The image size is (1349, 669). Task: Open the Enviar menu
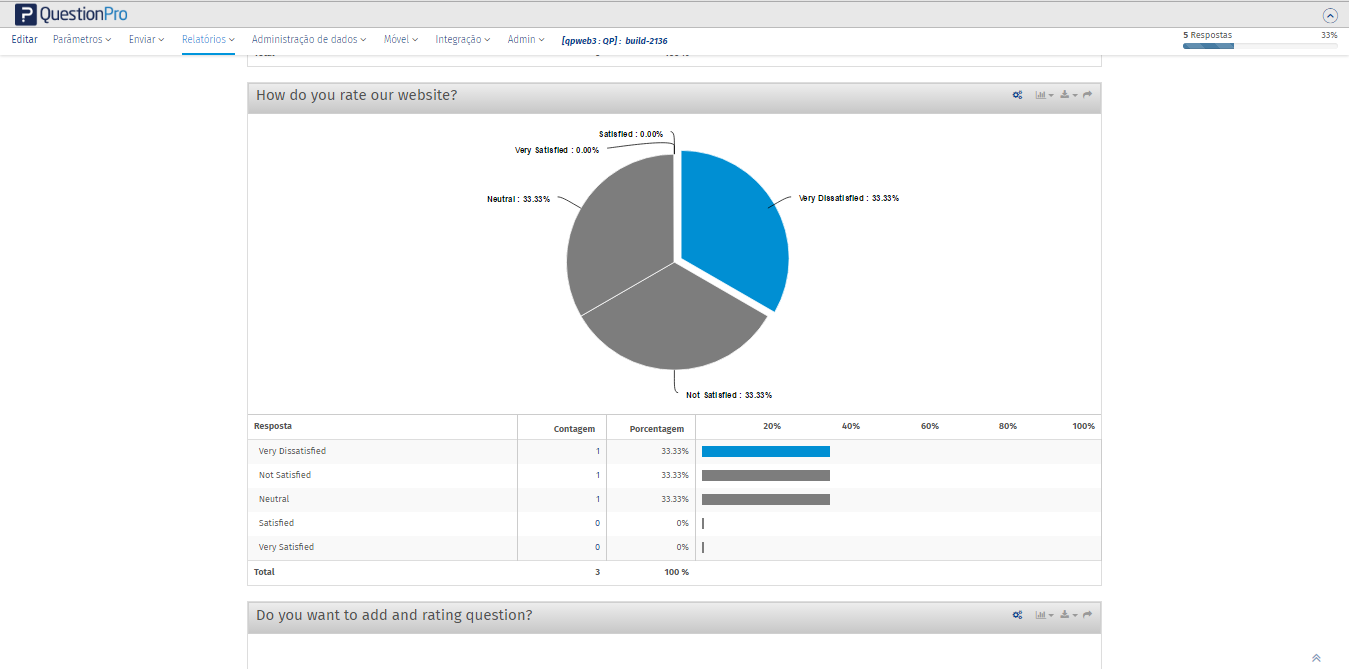tap(146, 40)
